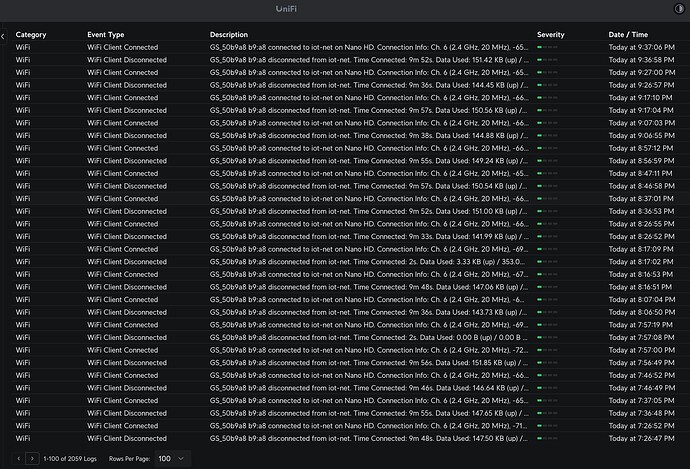Select the log entry at 8:06:50 PM

(x=350, y=312)
